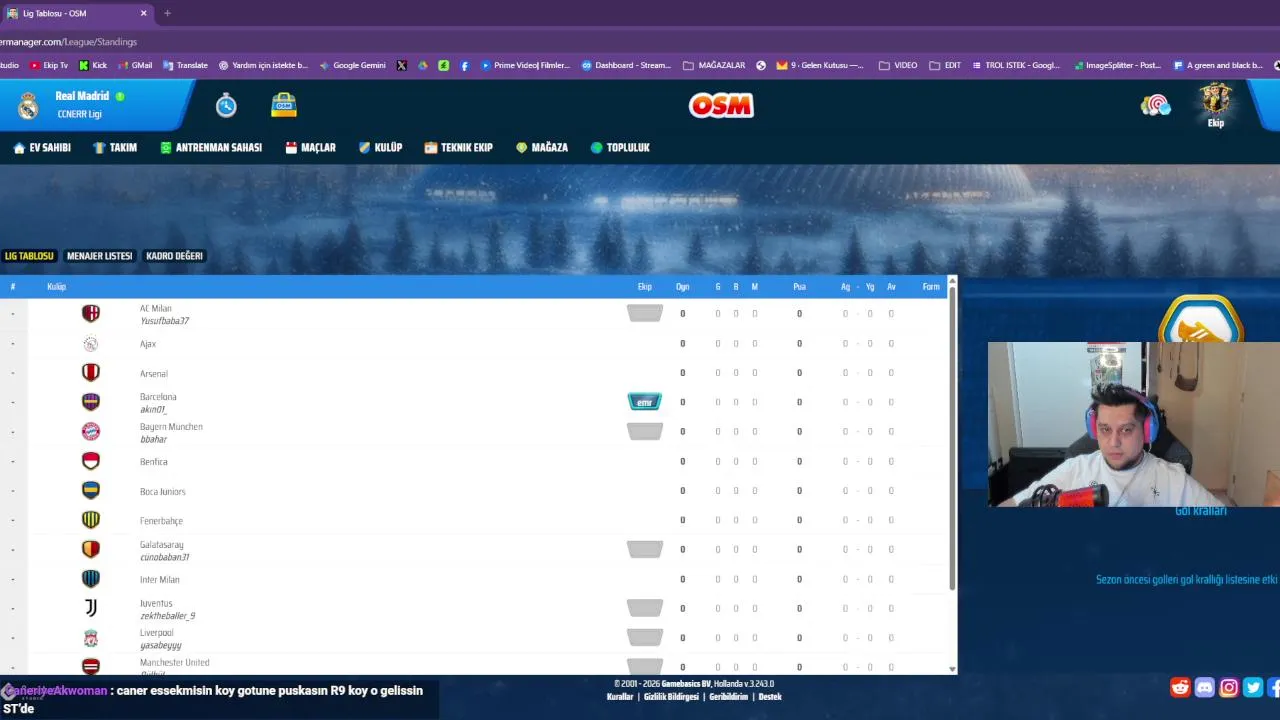The width and height of the screenshot is (1280, 720).
Task: Open the TOPLULUK menu
Action: [x=620, y=147]
